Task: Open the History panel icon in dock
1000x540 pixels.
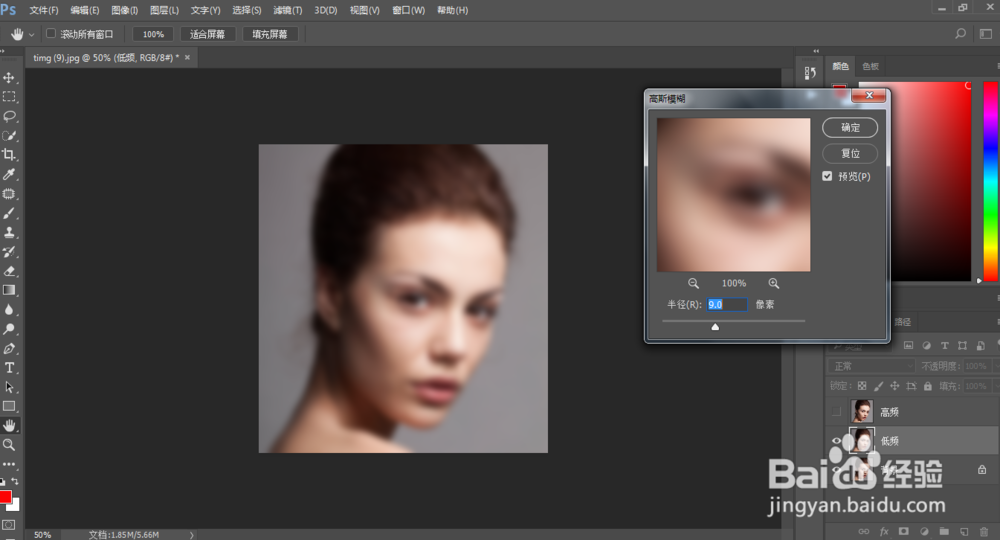Action: pos(810,73)
